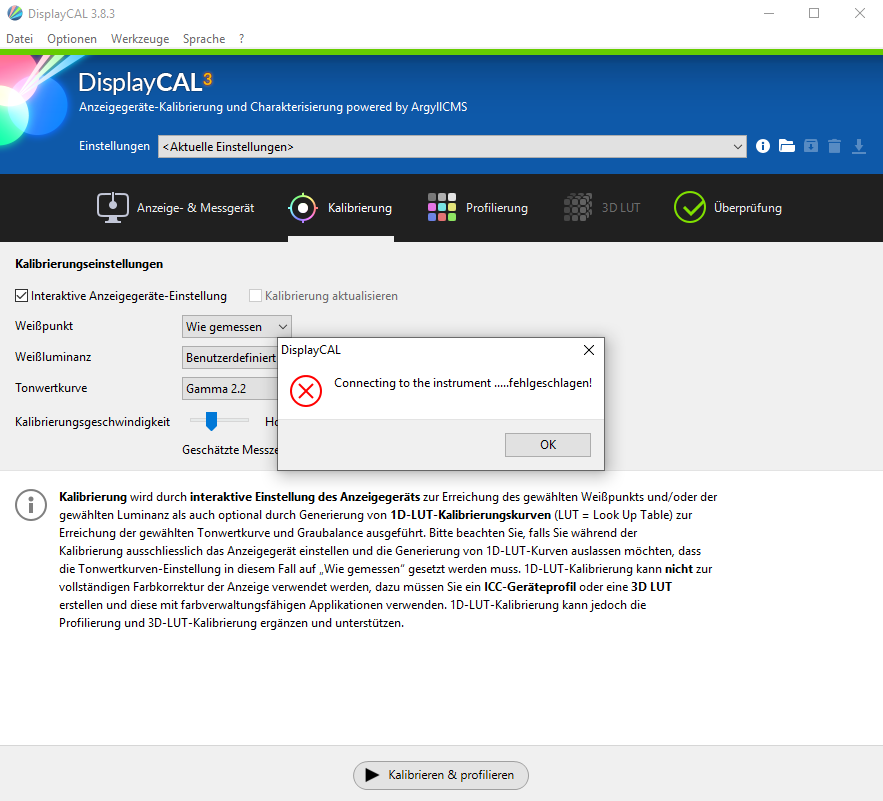The image size is (883, 801).
Task: Close the DisplayCAL error dialog
Action: (x=589, y=350)
